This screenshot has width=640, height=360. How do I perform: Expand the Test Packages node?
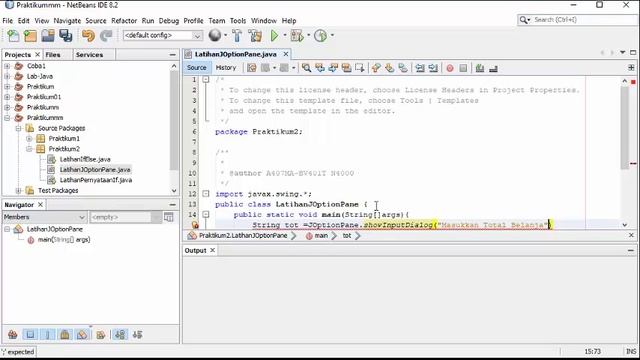[18, 191]
